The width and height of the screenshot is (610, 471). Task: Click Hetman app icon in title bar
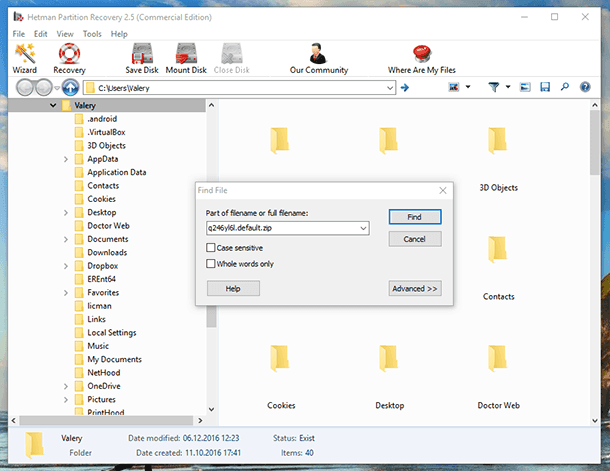coord(18,17)
